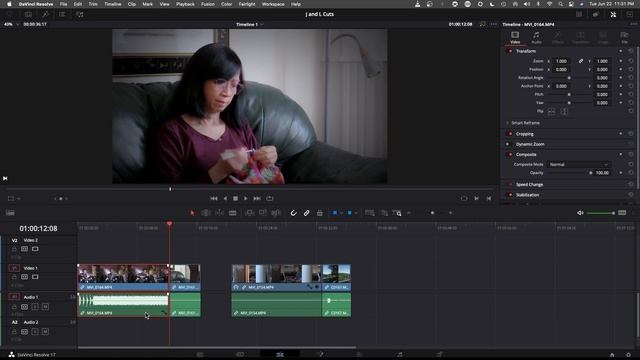The width and height of the screenshot is (640, 360).
Task: Solo the Audio 2 track S button
Action: (x=35, y=332)
